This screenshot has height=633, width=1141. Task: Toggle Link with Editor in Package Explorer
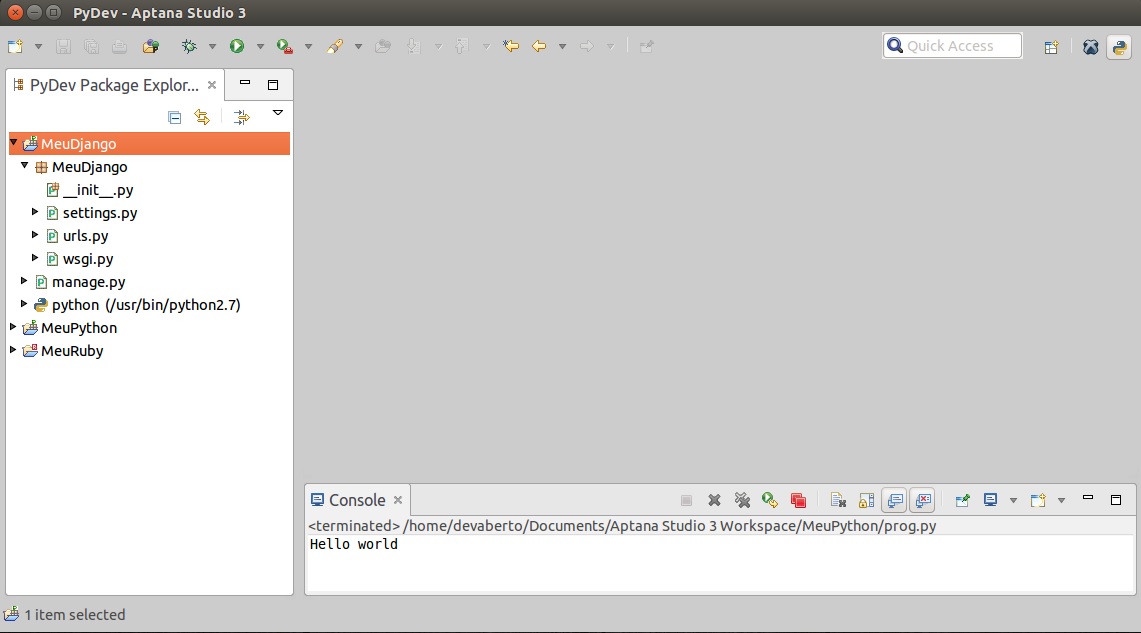202,117
